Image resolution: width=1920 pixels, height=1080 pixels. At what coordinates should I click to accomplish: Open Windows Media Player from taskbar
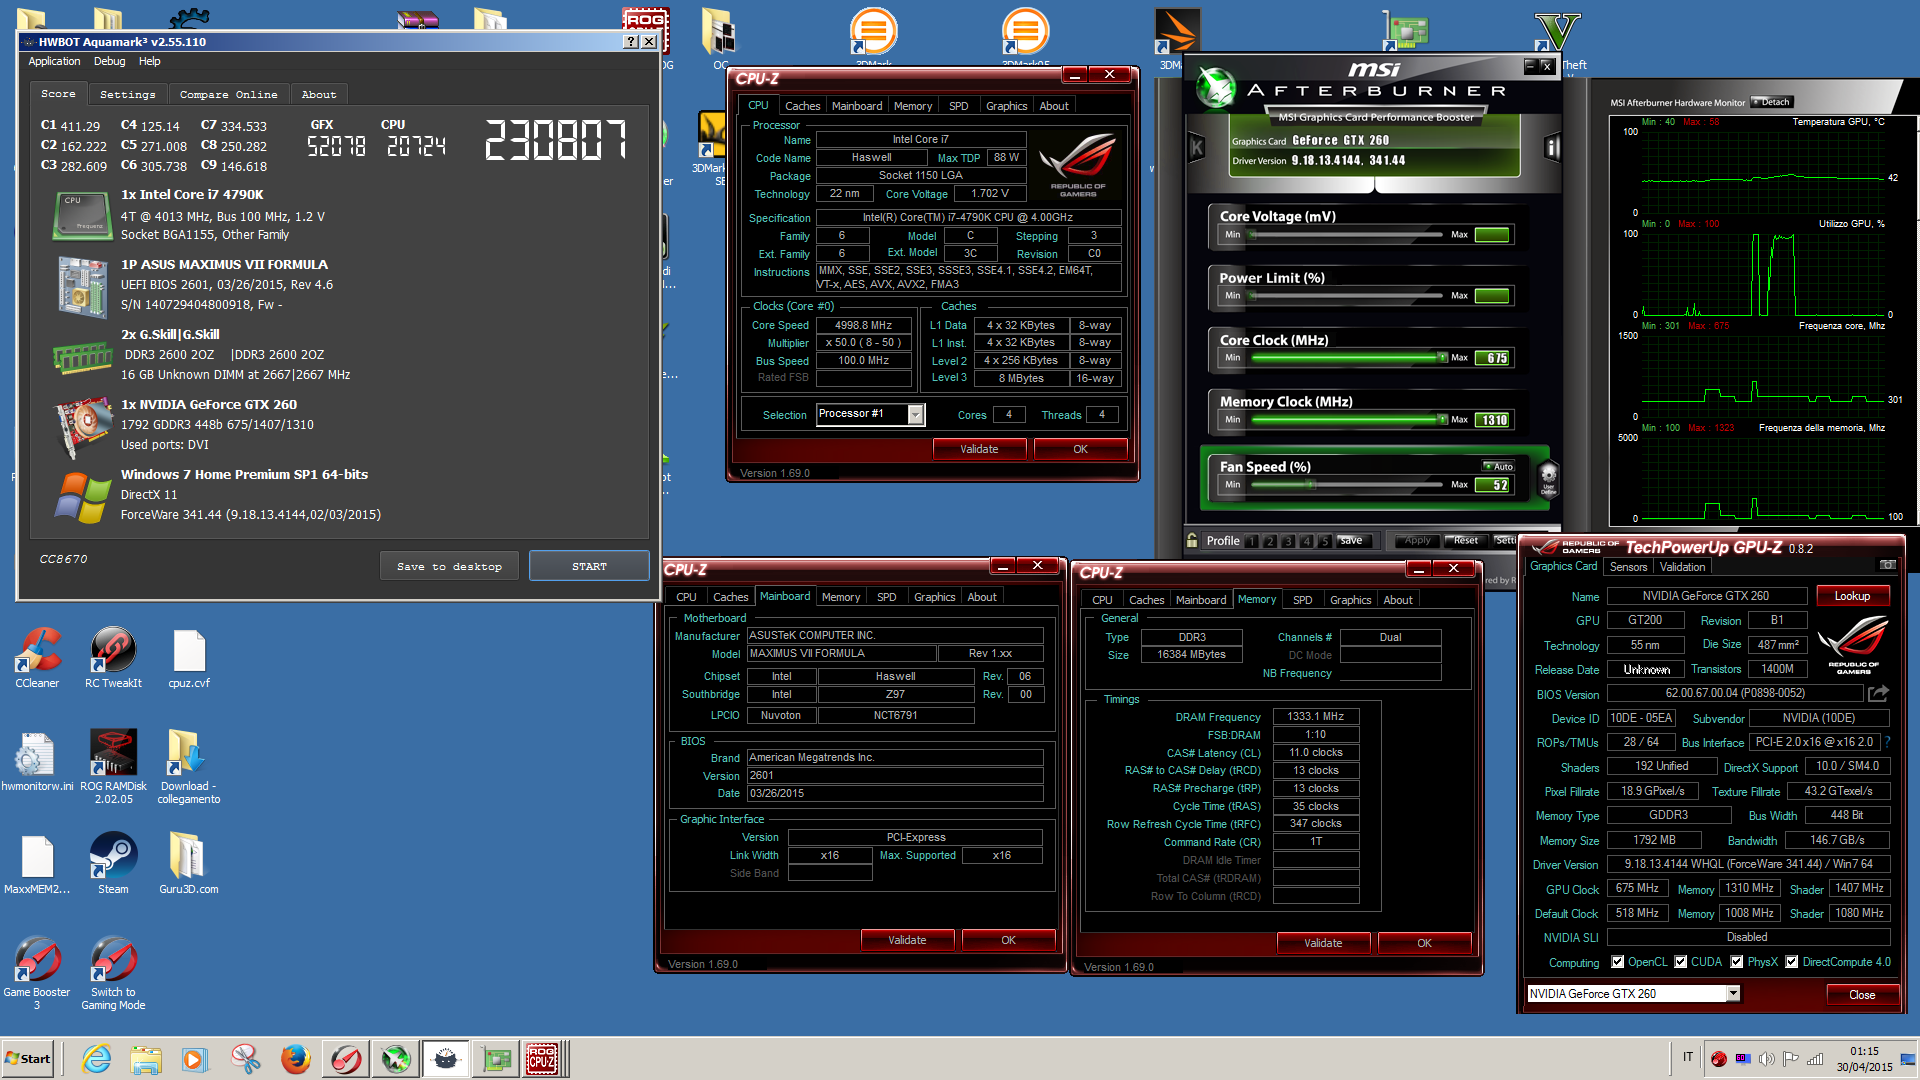click(194, 1059)
